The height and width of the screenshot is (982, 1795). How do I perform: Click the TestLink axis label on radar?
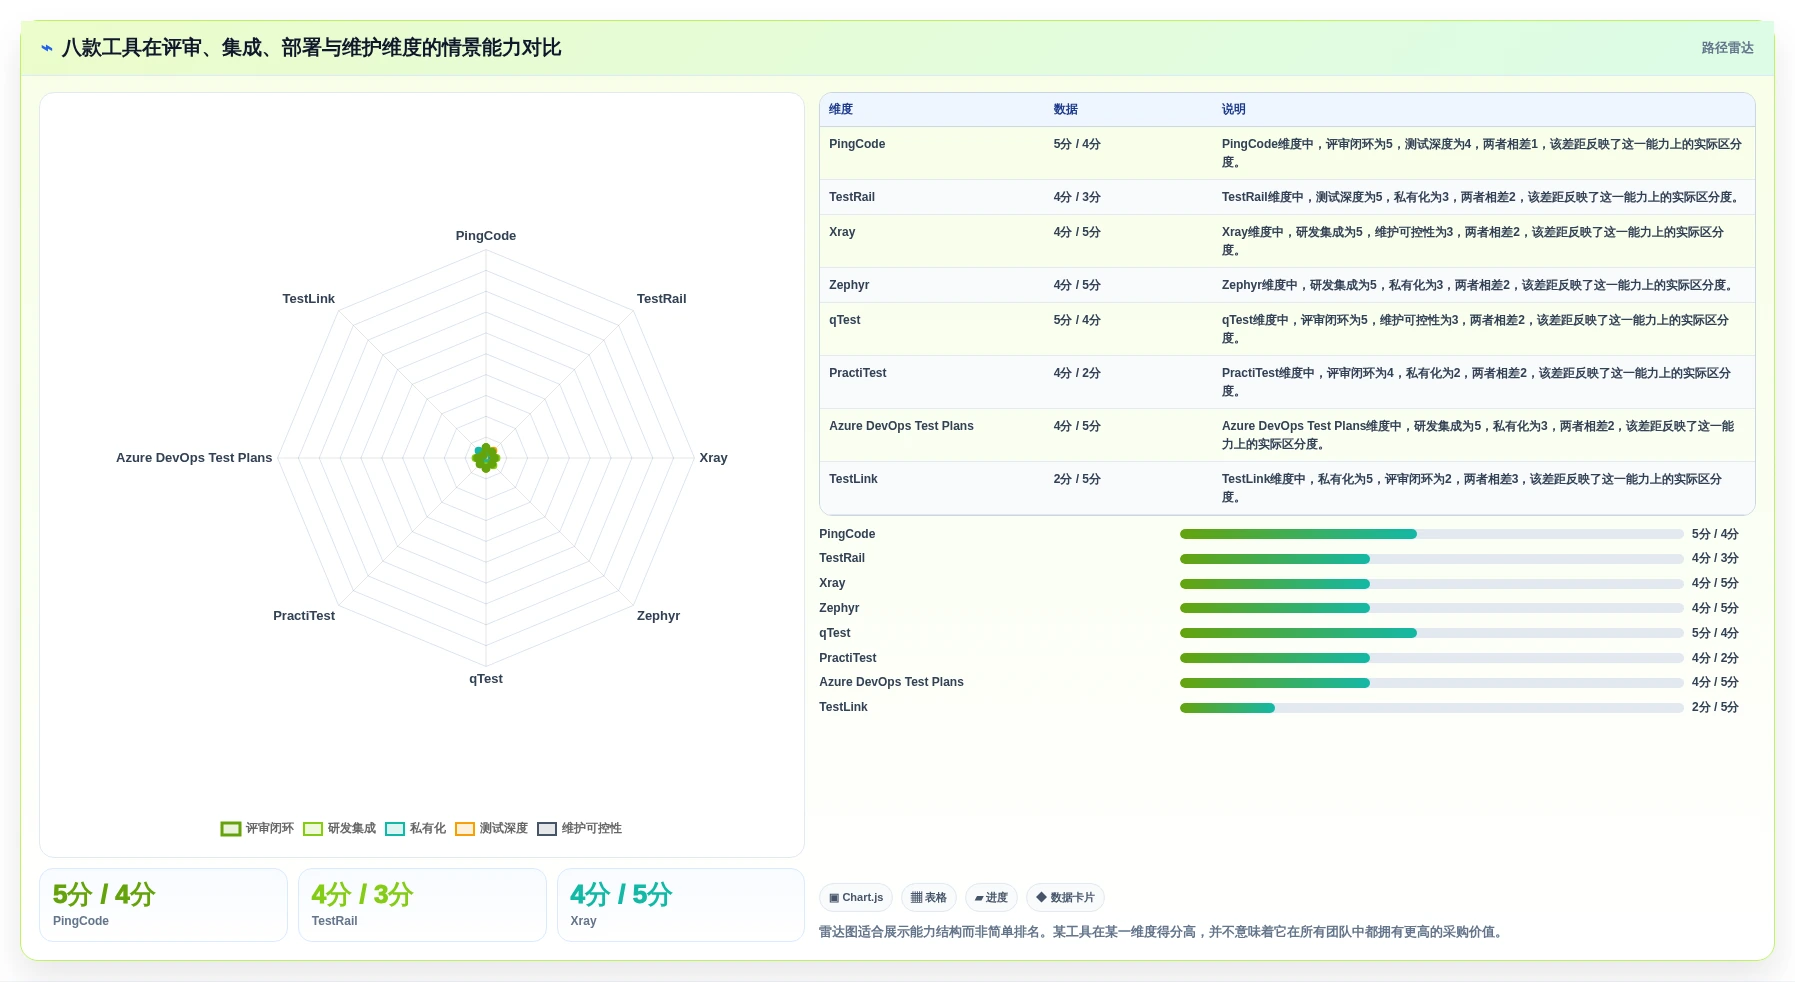point(308,299)
